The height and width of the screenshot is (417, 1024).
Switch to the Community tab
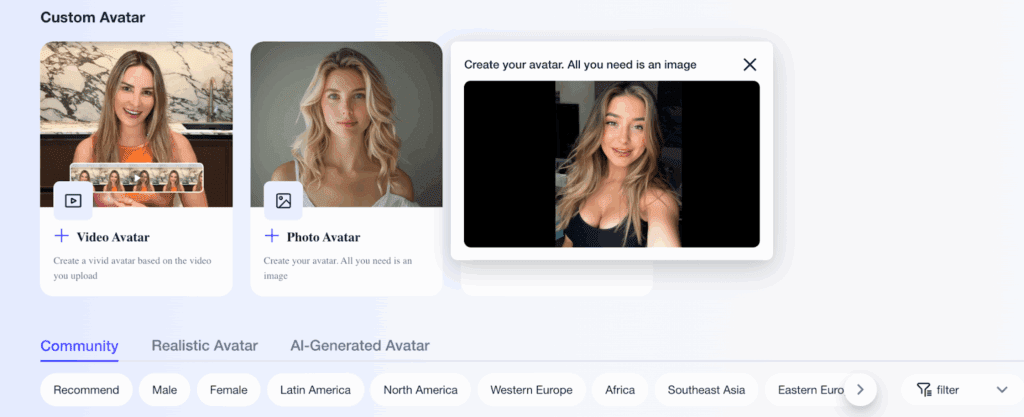(79, 346)
